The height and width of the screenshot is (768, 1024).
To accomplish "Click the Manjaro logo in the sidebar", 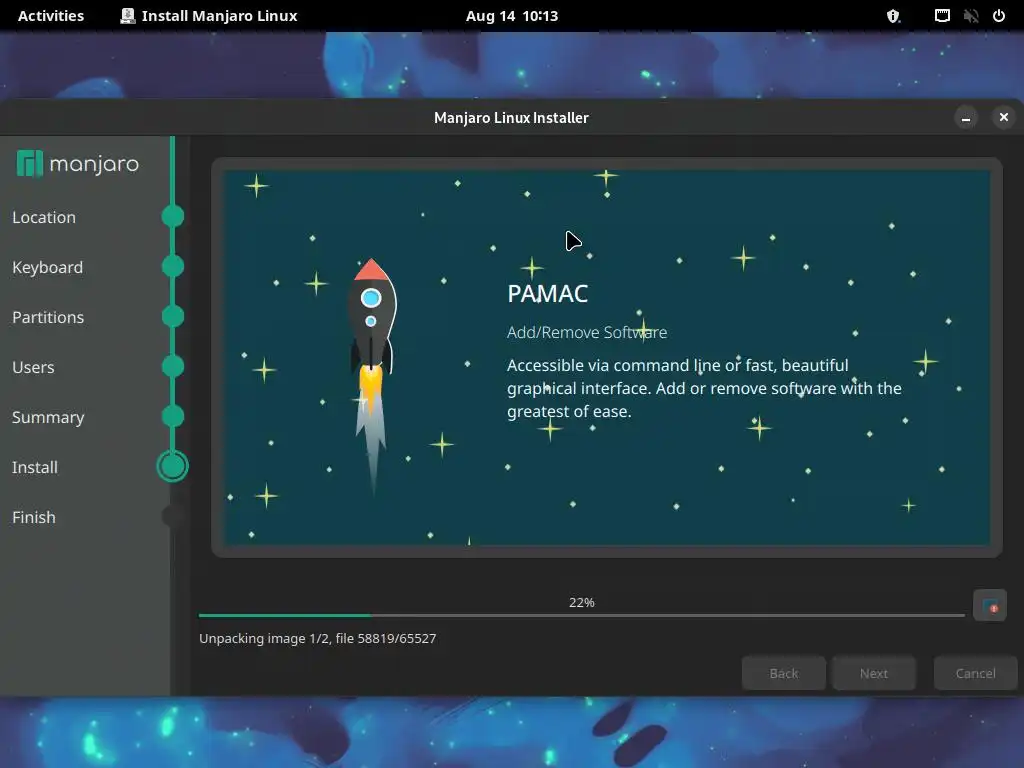I will pos(78,163).
